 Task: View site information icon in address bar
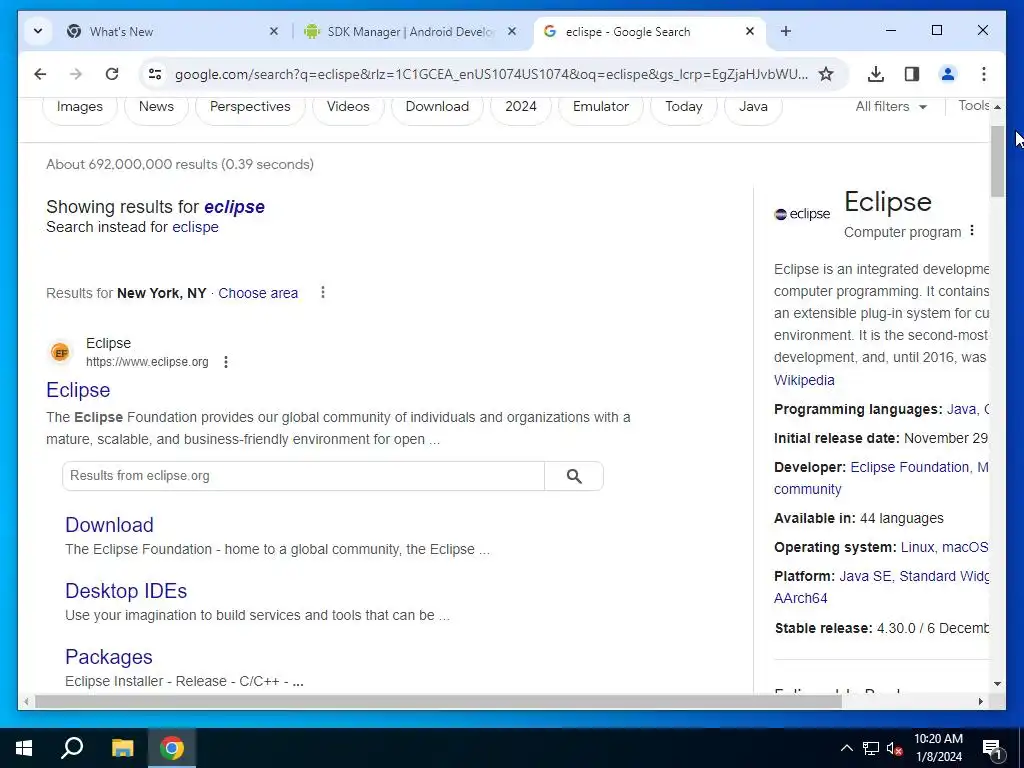(155, 74)
